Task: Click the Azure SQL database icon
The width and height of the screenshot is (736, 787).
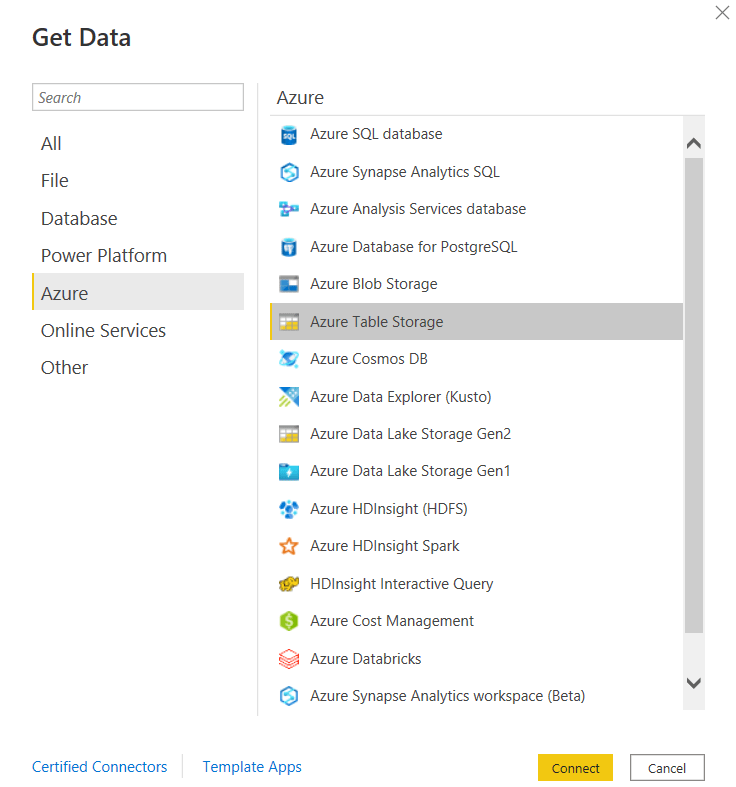Action: (289, 135)
